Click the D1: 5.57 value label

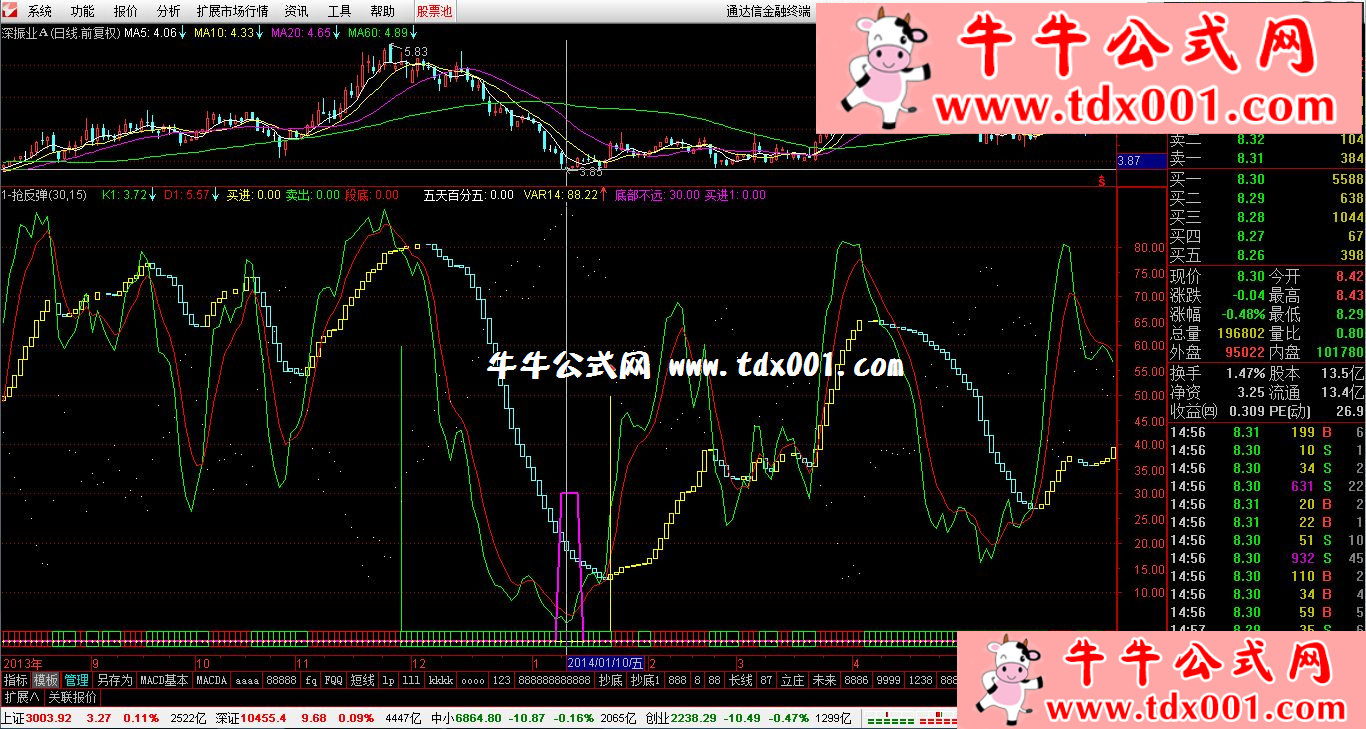(187, 195)
